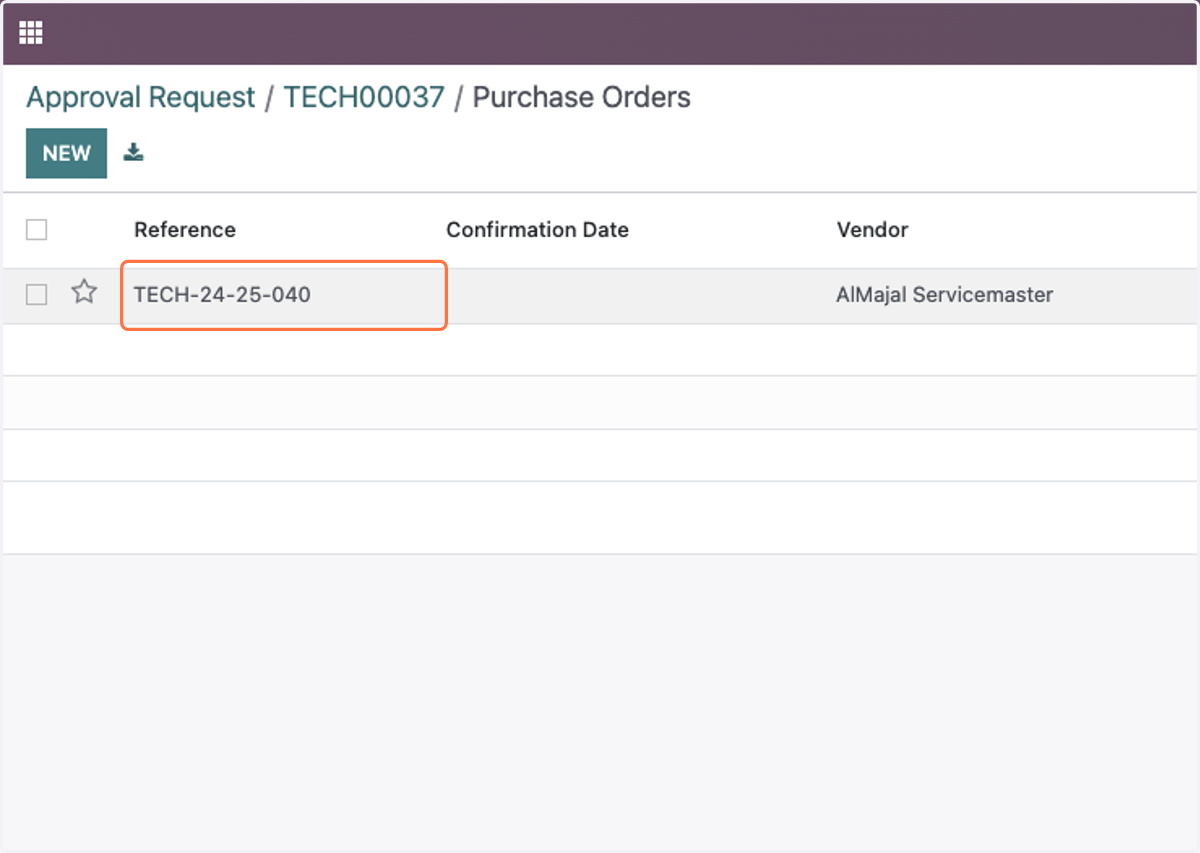Viewport: 1200px width, 853px height.
Task: Click the Purchase Orders breadcrumb title
Action: [x=581, y=97]
